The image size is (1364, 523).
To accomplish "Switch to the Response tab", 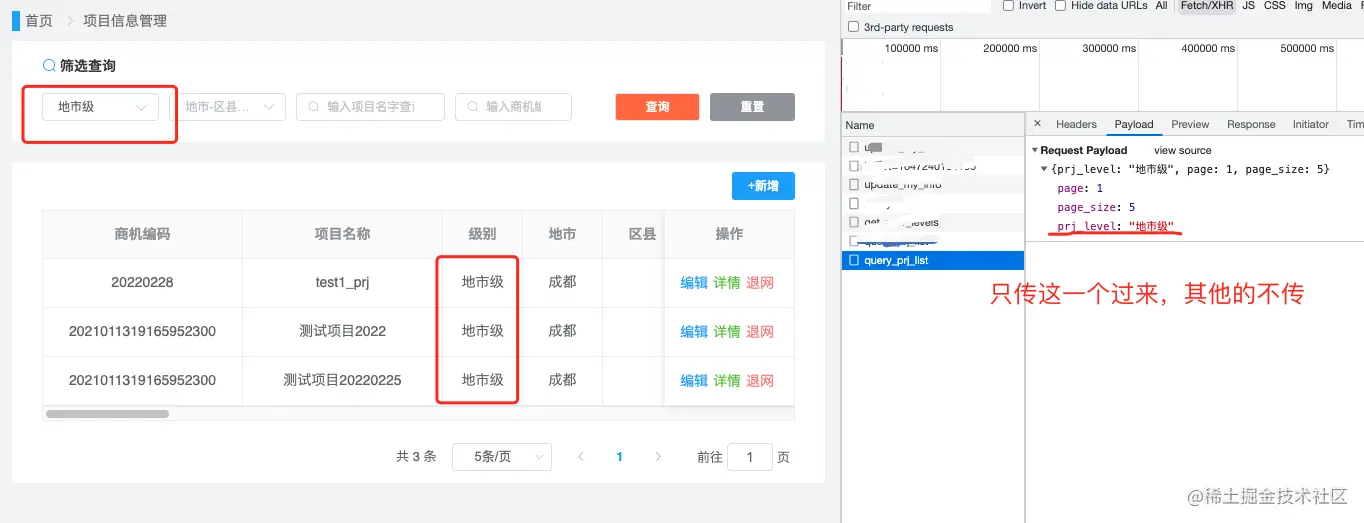I will coord(1251,125).
